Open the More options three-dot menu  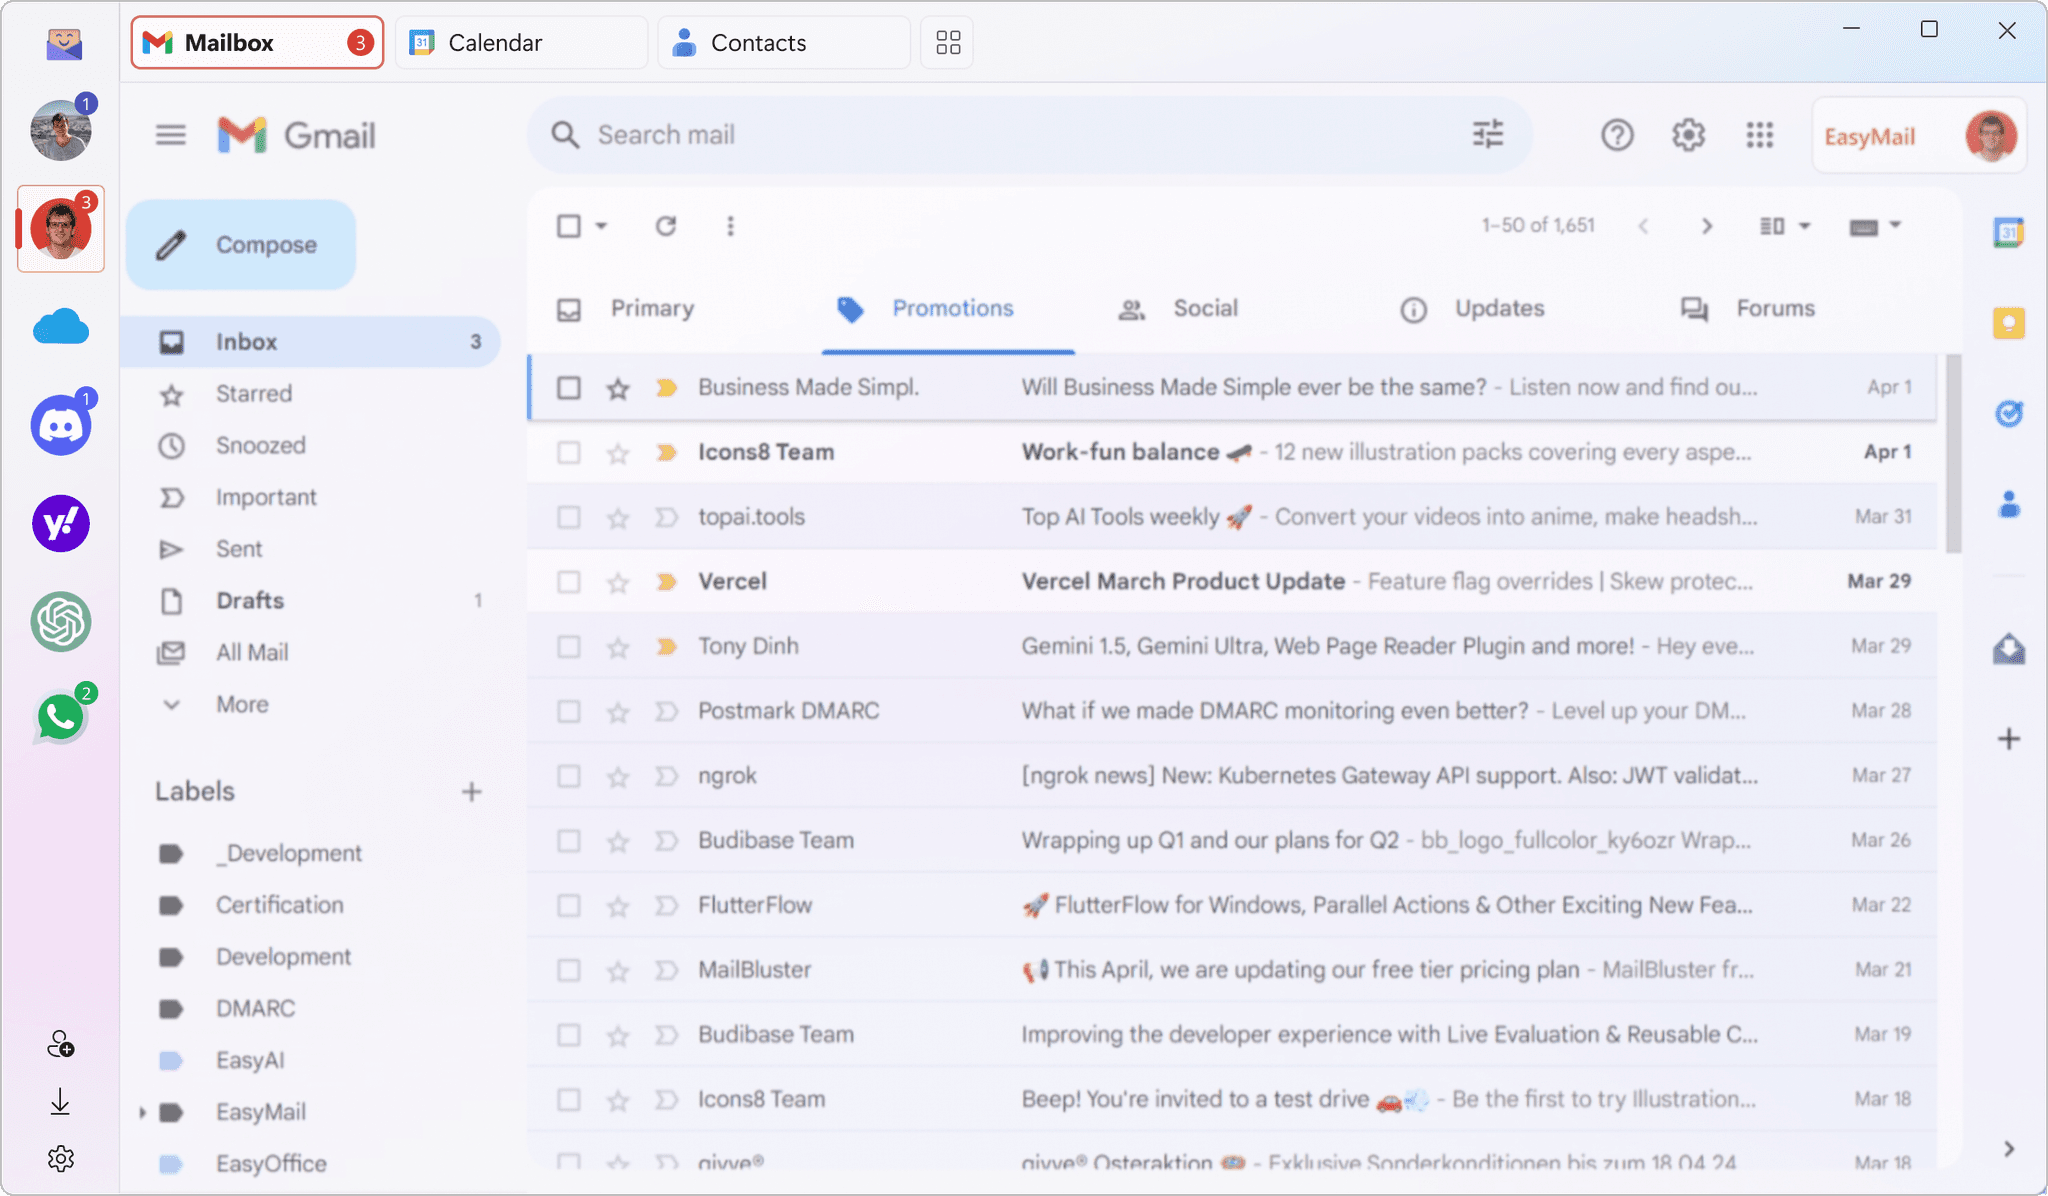730,226
